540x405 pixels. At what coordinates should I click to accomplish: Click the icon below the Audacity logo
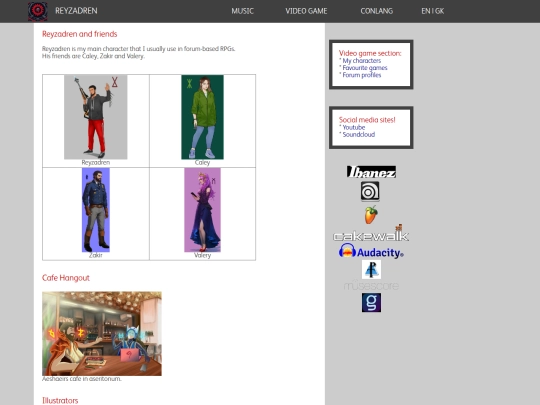coord(371,269)
